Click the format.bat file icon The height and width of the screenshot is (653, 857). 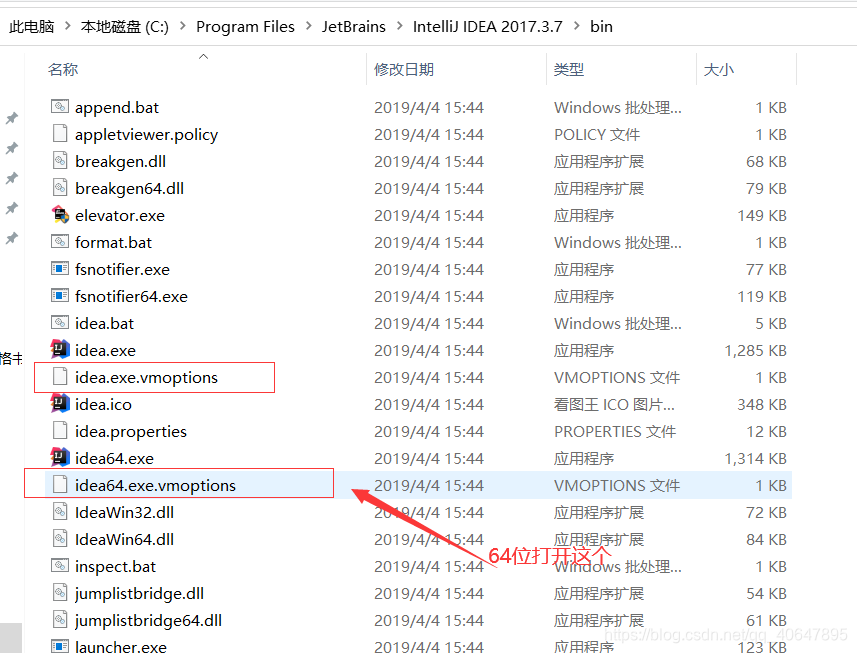[x=60, y=242]
